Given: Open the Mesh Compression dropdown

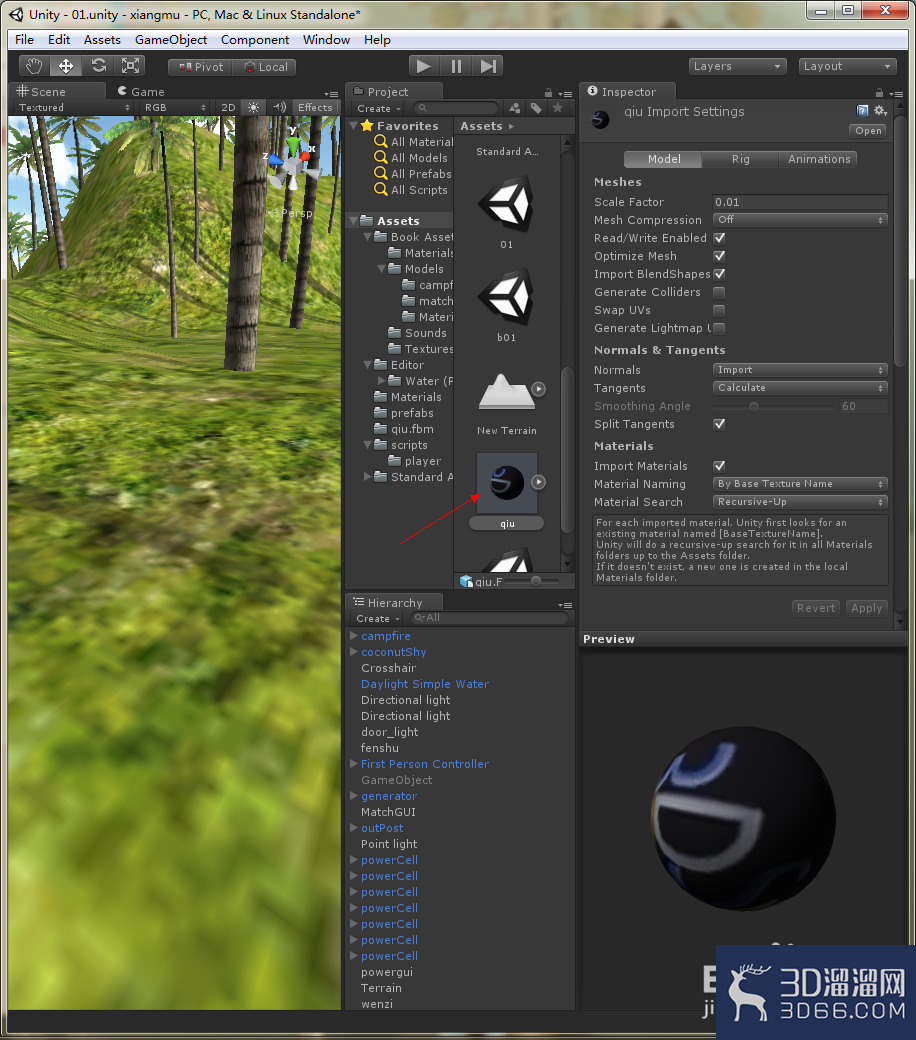Looking at the screenshot, I should click(799, 220).
